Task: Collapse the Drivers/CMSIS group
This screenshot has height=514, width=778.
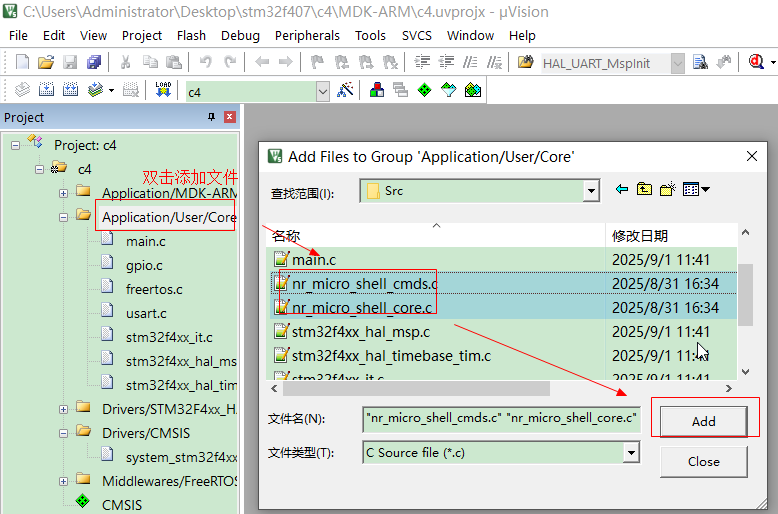Action: (x=64, y=433)
